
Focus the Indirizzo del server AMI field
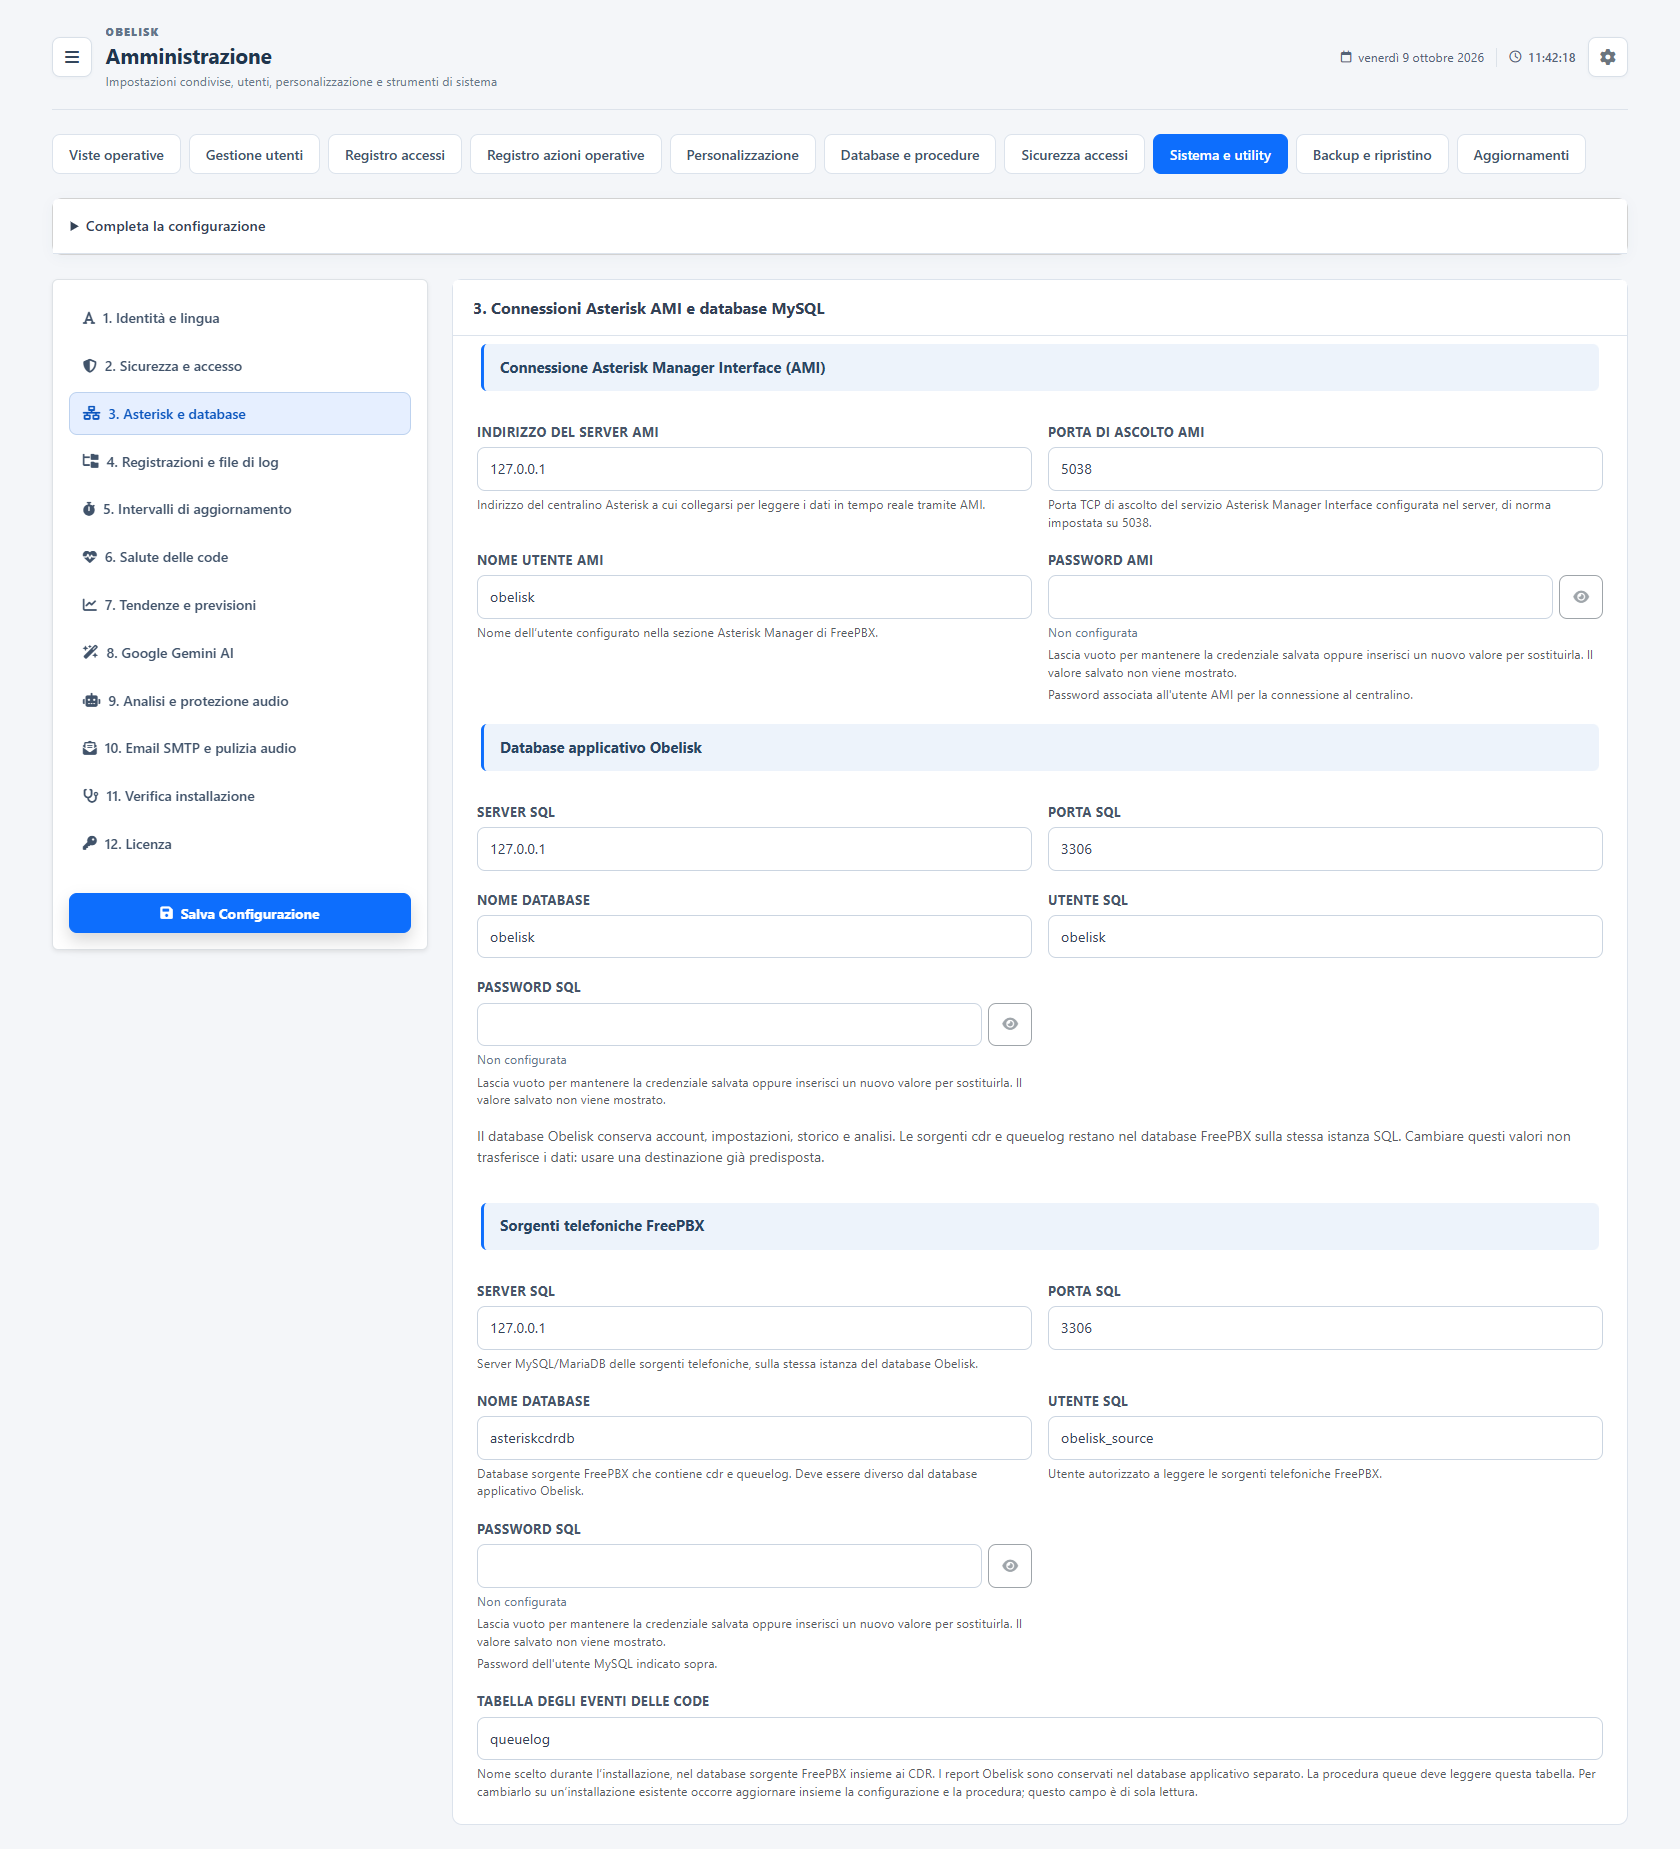[754, 469]
